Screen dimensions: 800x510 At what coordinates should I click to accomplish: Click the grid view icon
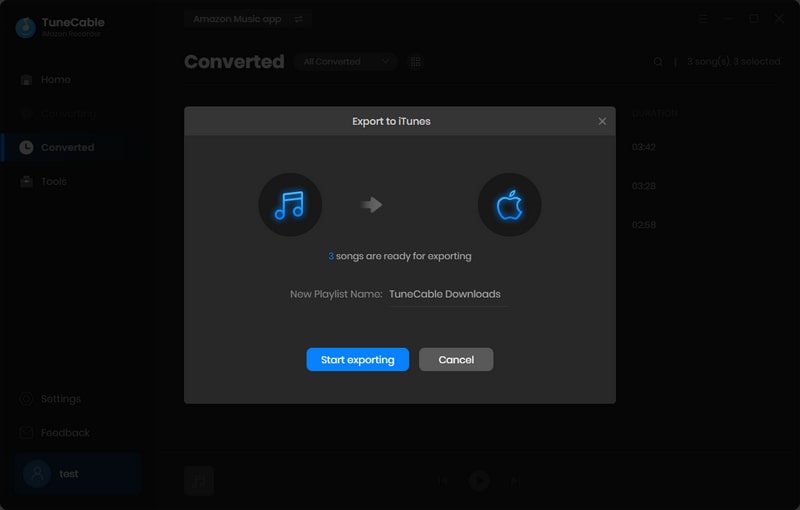tap(415, 62)
